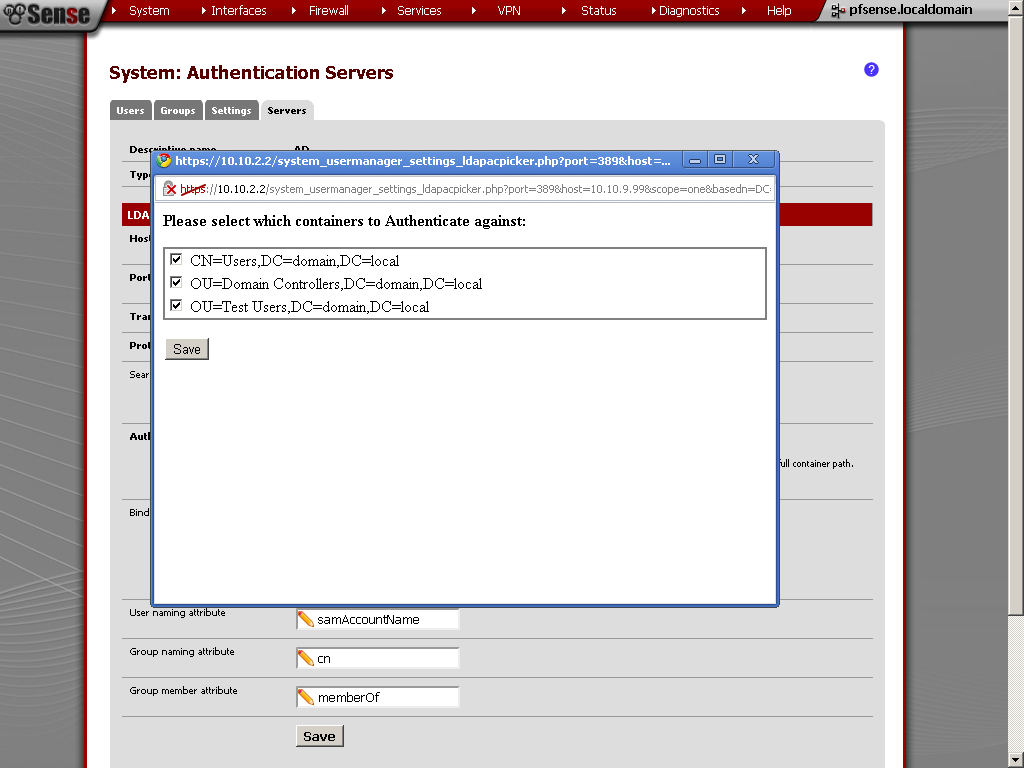Expand the Firewall menu
Viewport: 1024px width, 768px height.
point(328,10)
